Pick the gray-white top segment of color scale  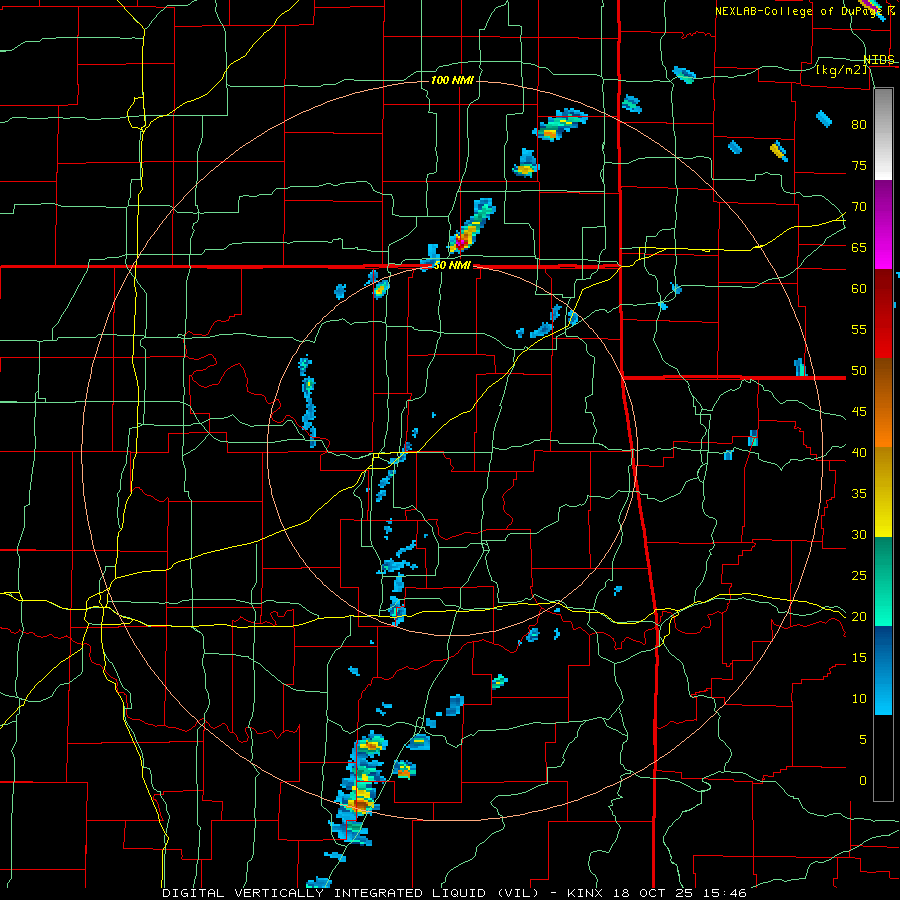pos(883,134)
